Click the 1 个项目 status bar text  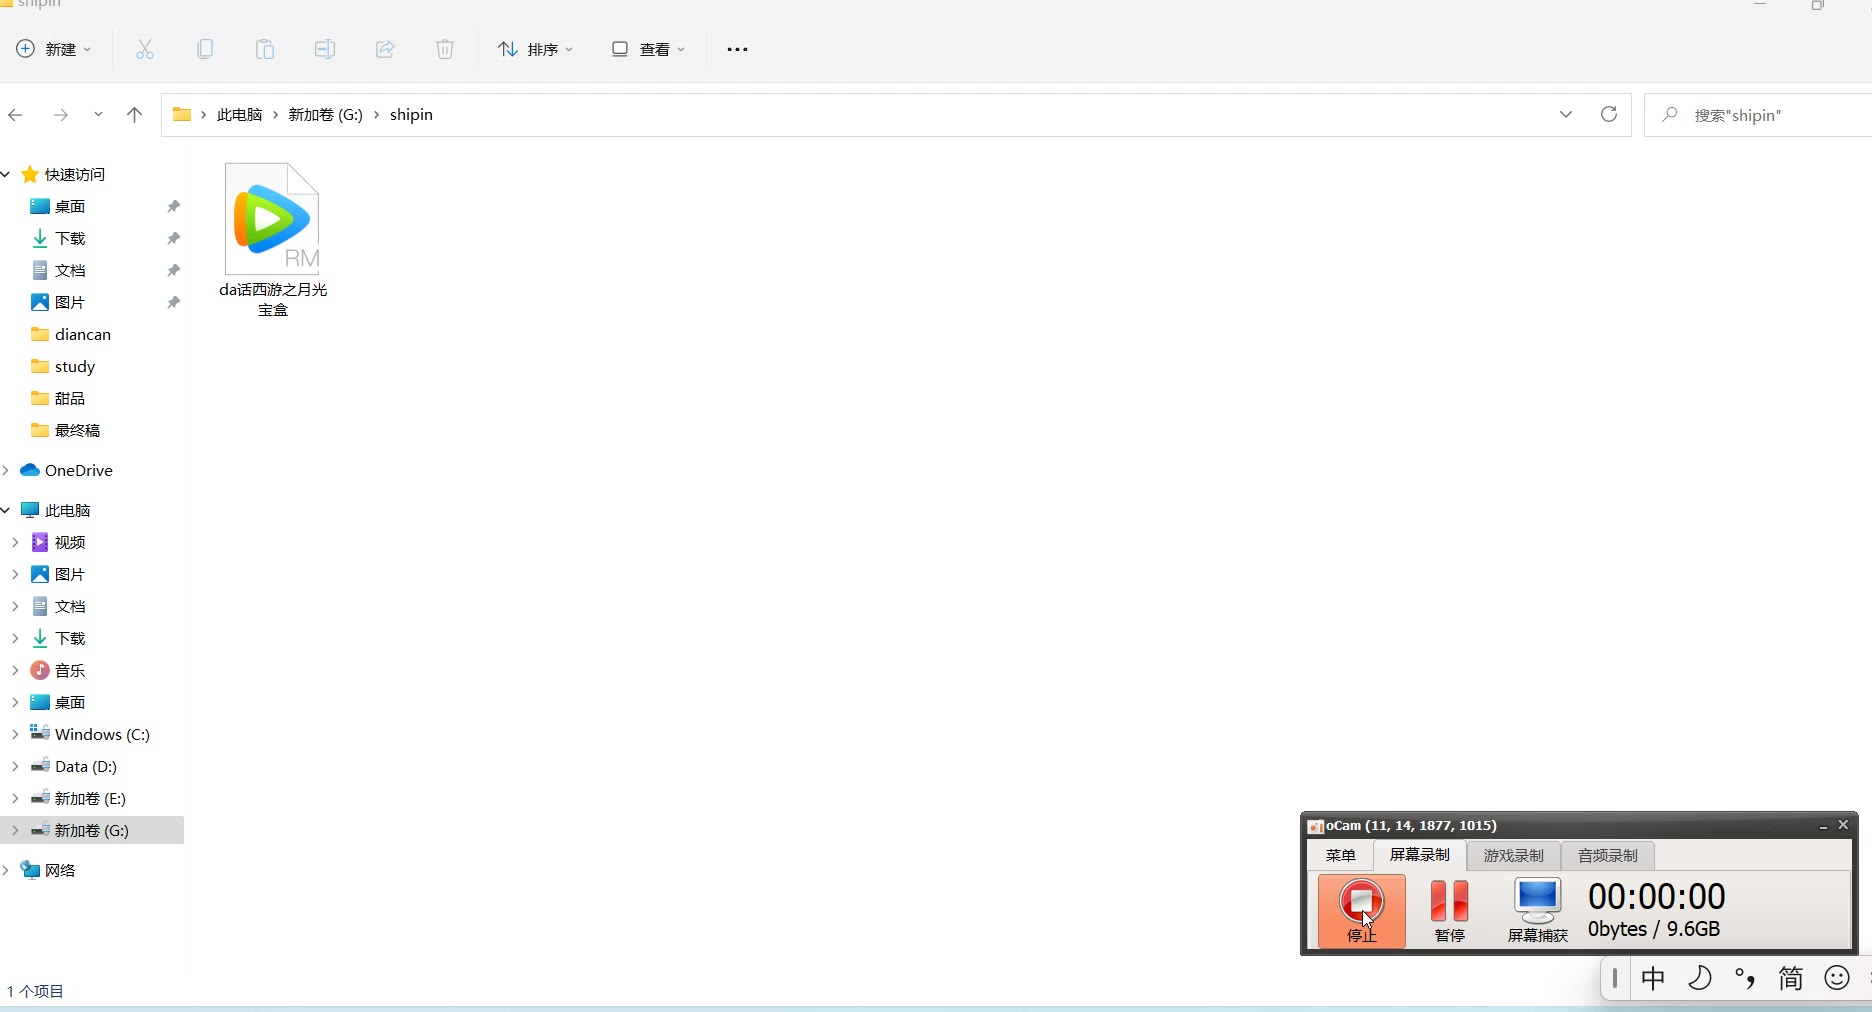point(36,991)
